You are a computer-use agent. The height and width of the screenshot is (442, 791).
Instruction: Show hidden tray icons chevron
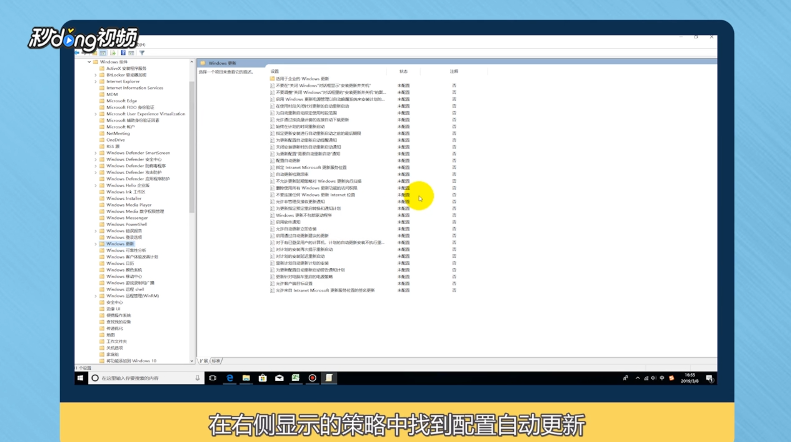pyautogui.click(x=638, y=378)
